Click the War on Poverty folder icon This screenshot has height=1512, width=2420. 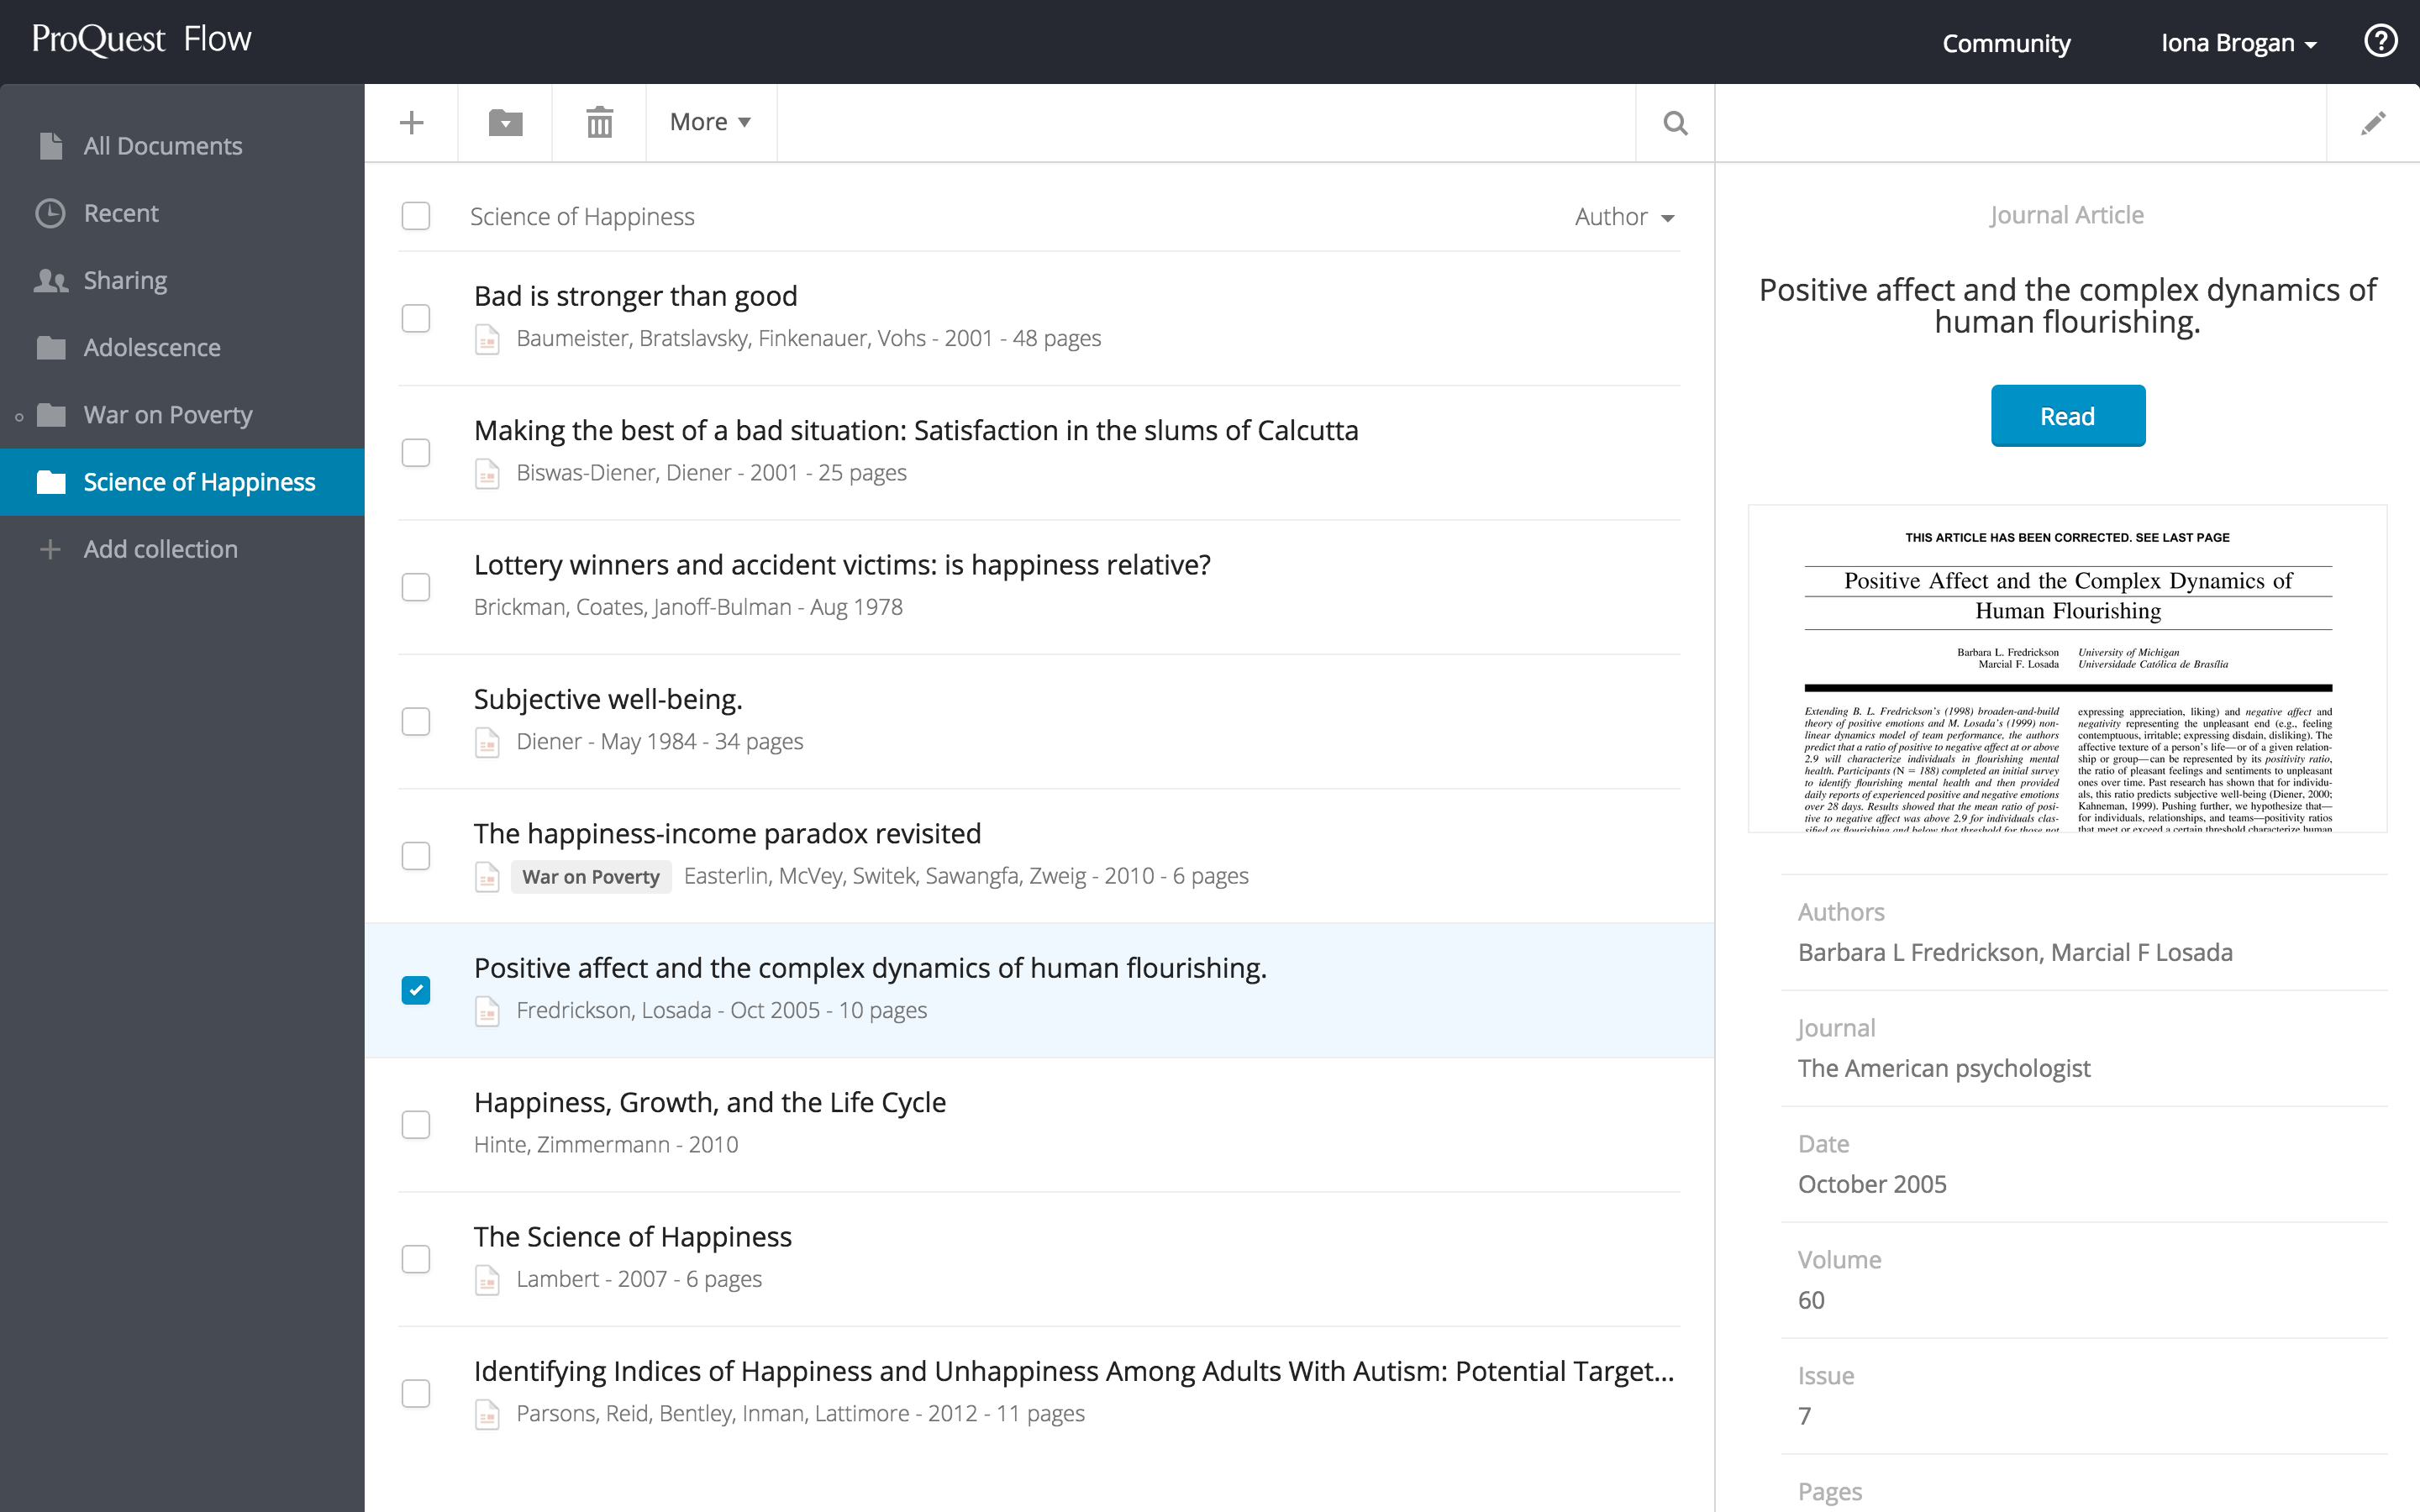coord(51,415)
